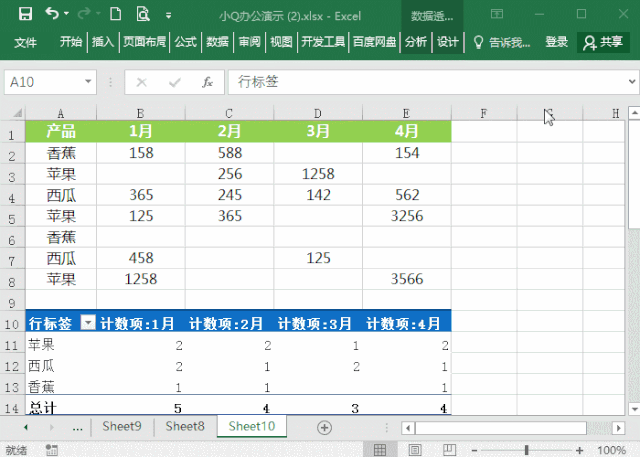This screenshot has width=640, height=457.
Task: Click cell containing 3256
Action: point(407,216)
